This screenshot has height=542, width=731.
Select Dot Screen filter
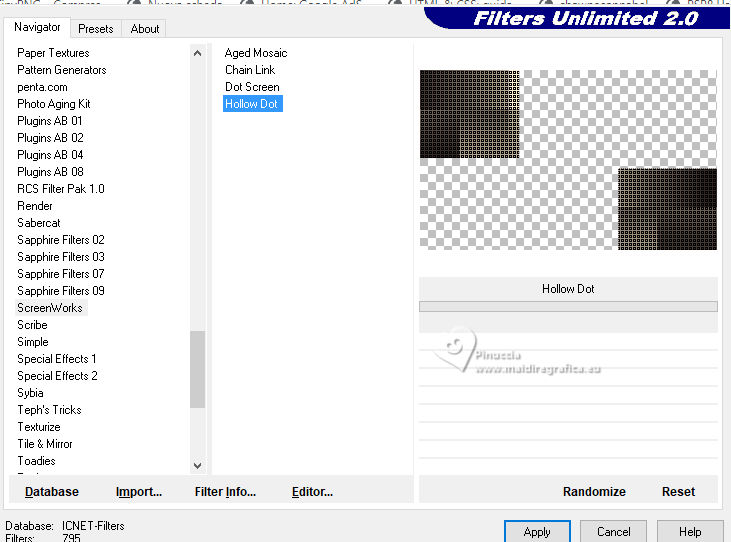252,87
